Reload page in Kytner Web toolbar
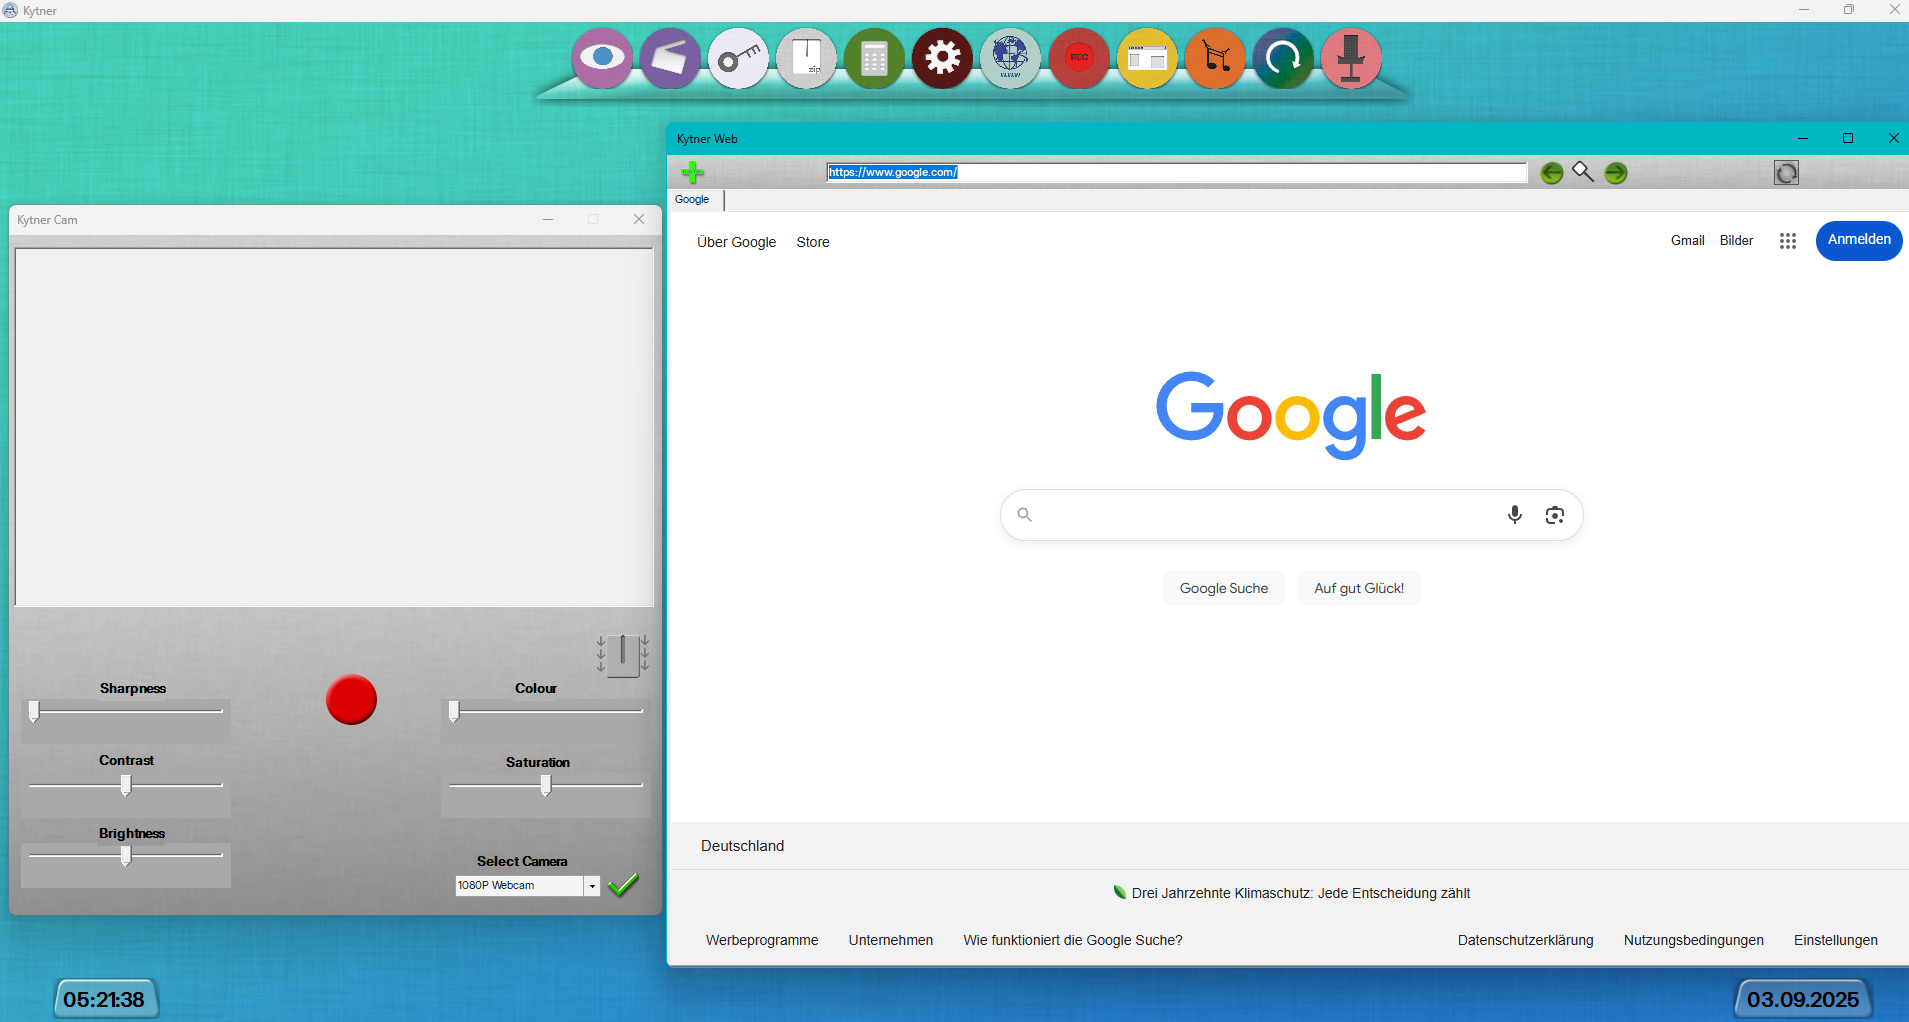Screen dimensions: 1909x1022 point(1786,173)
